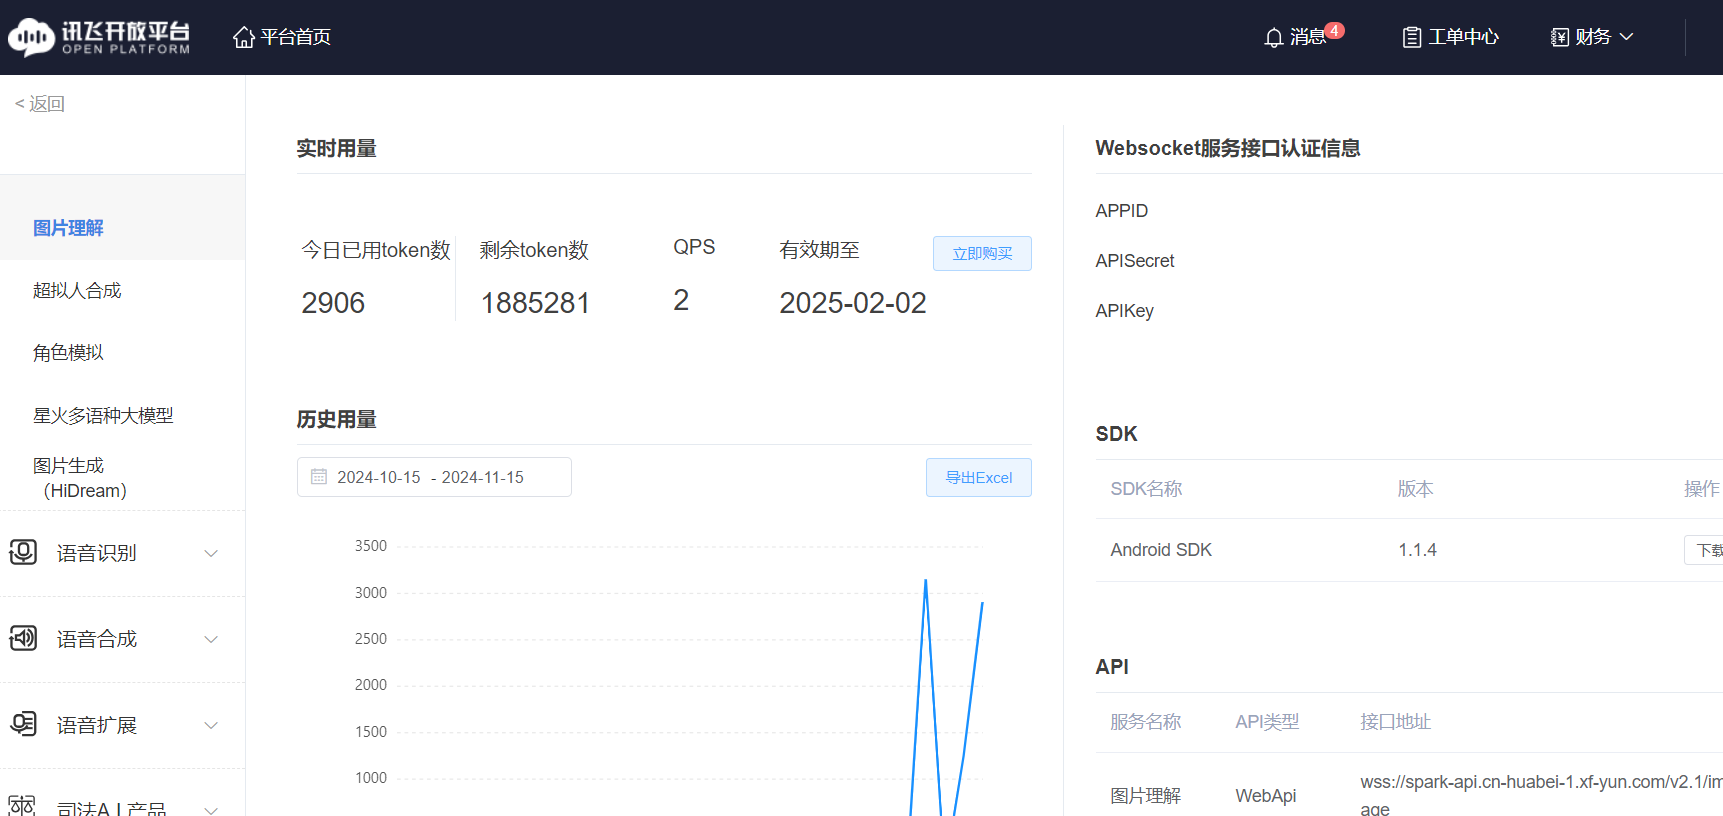Click the 语音扩展 sidebar icon

pos(23,724)
